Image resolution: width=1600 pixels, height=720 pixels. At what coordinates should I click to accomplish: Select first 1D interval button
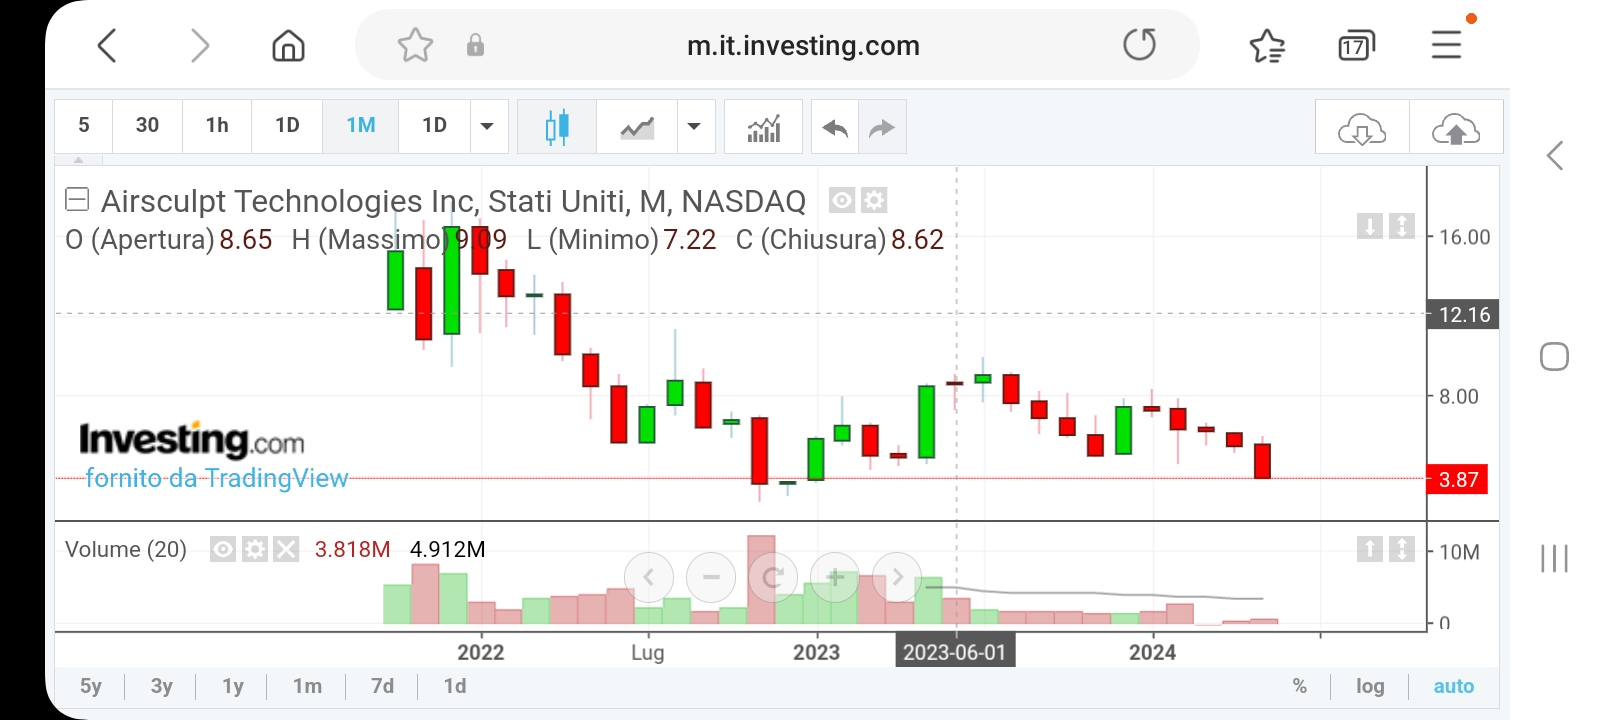pos(287,125)
